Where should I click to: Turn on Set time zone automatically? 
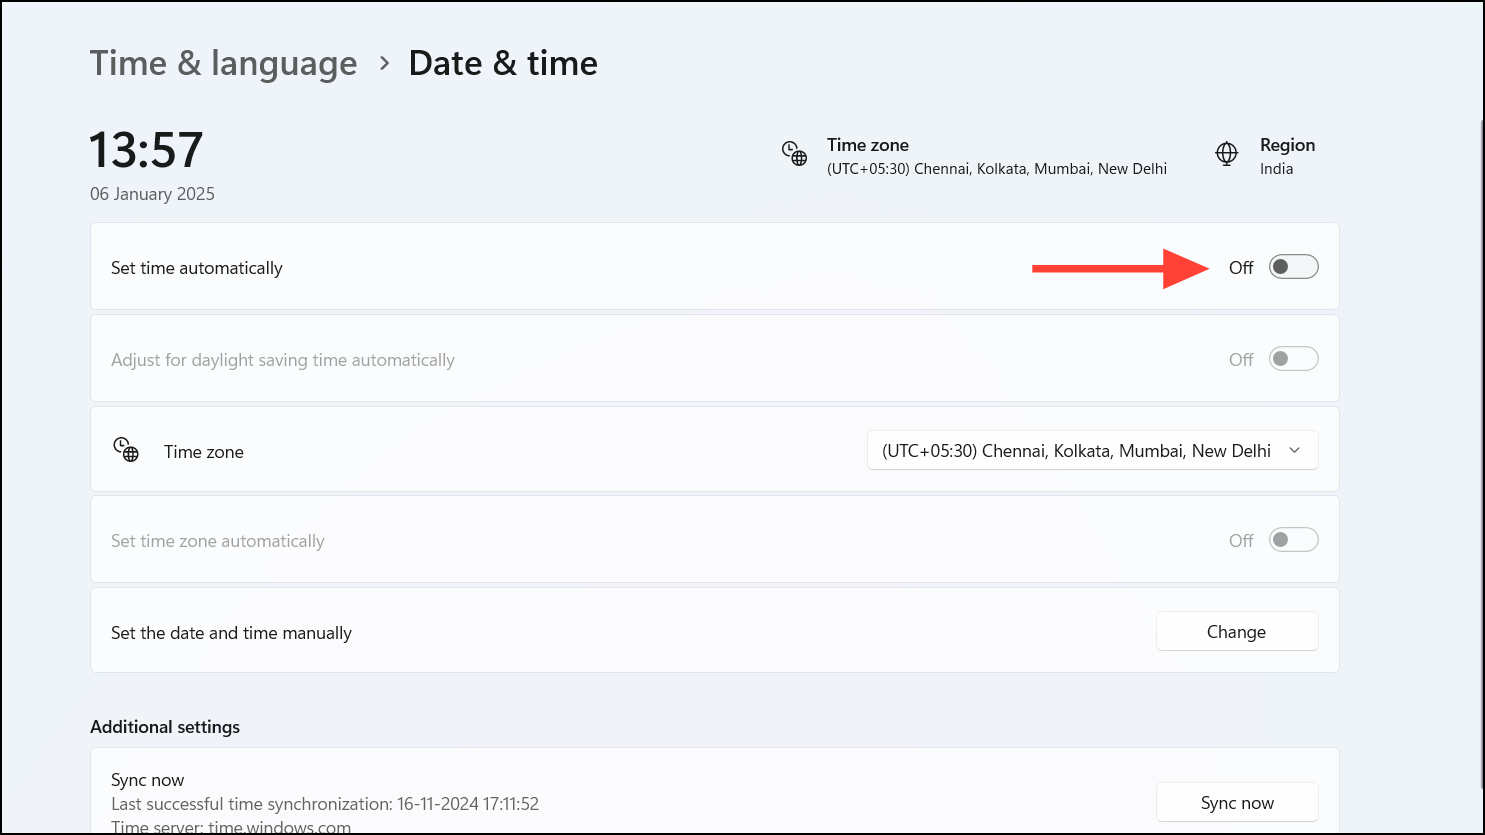pyautogui.click(x=1292, y=539)
